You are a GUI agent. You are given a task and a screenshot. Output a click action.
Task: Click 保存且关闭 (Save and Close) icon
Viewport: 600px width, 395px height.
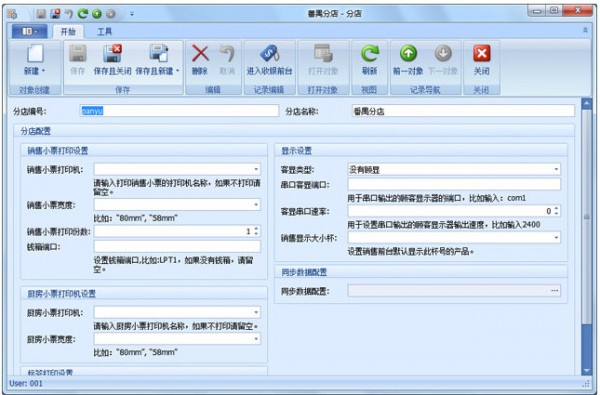[x=112, y=54]
